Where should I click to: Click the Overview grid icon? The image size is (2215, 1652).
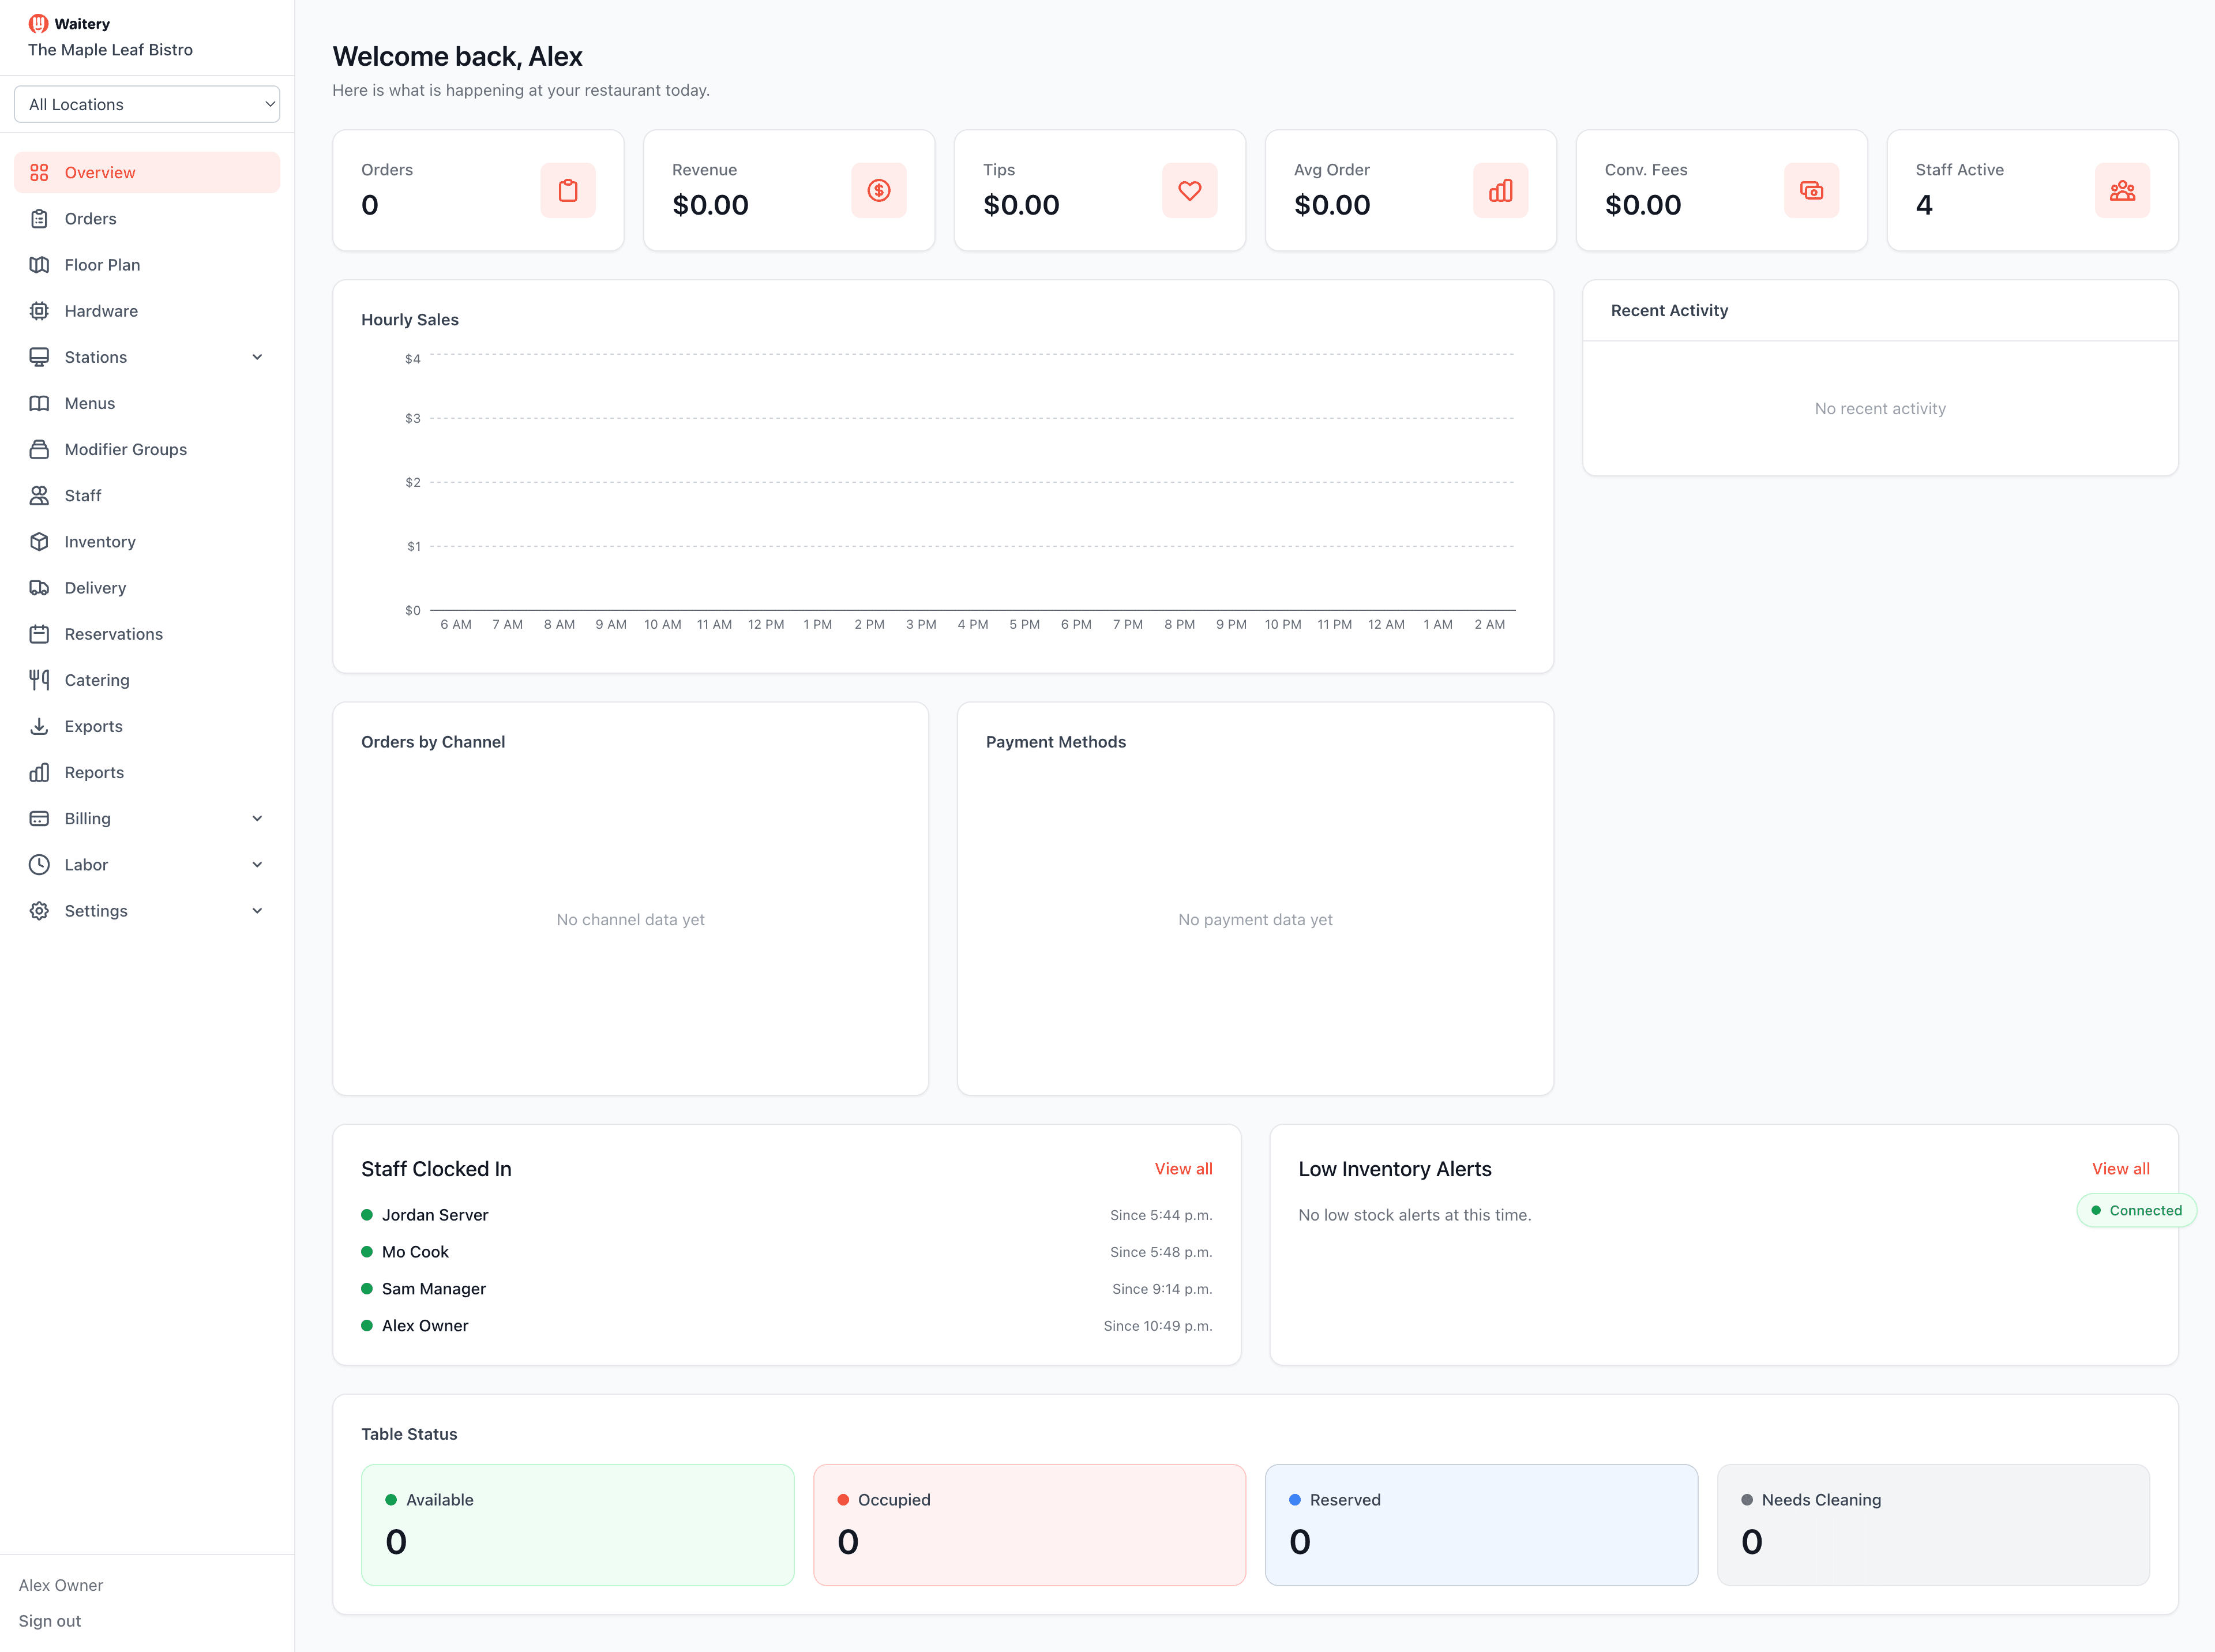point(39,172)
